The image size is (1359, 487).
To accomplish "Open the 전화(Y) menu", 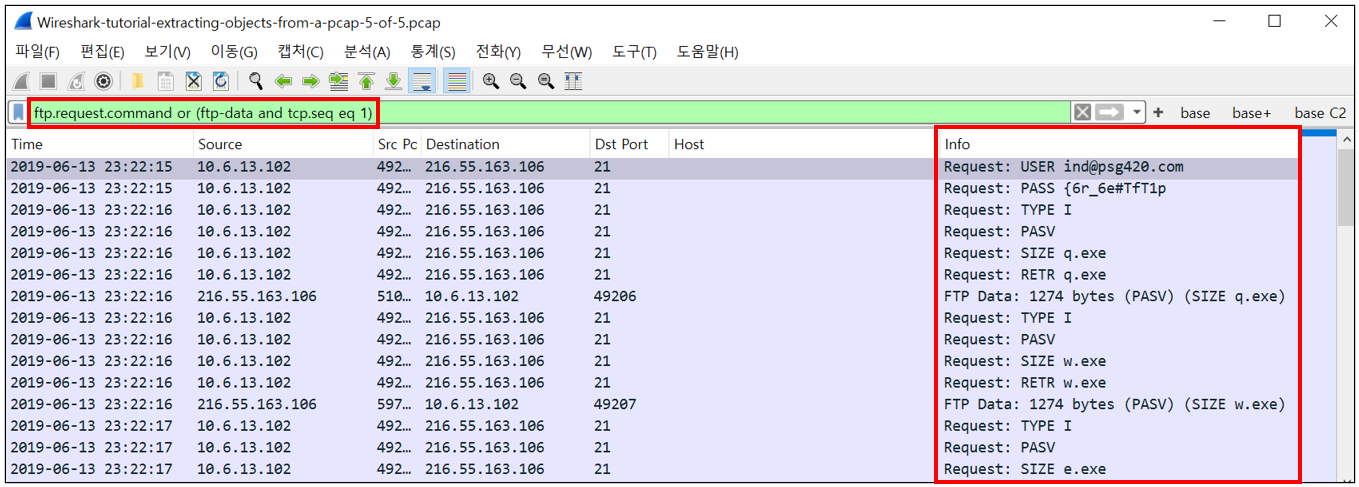I will coord(498,52).
